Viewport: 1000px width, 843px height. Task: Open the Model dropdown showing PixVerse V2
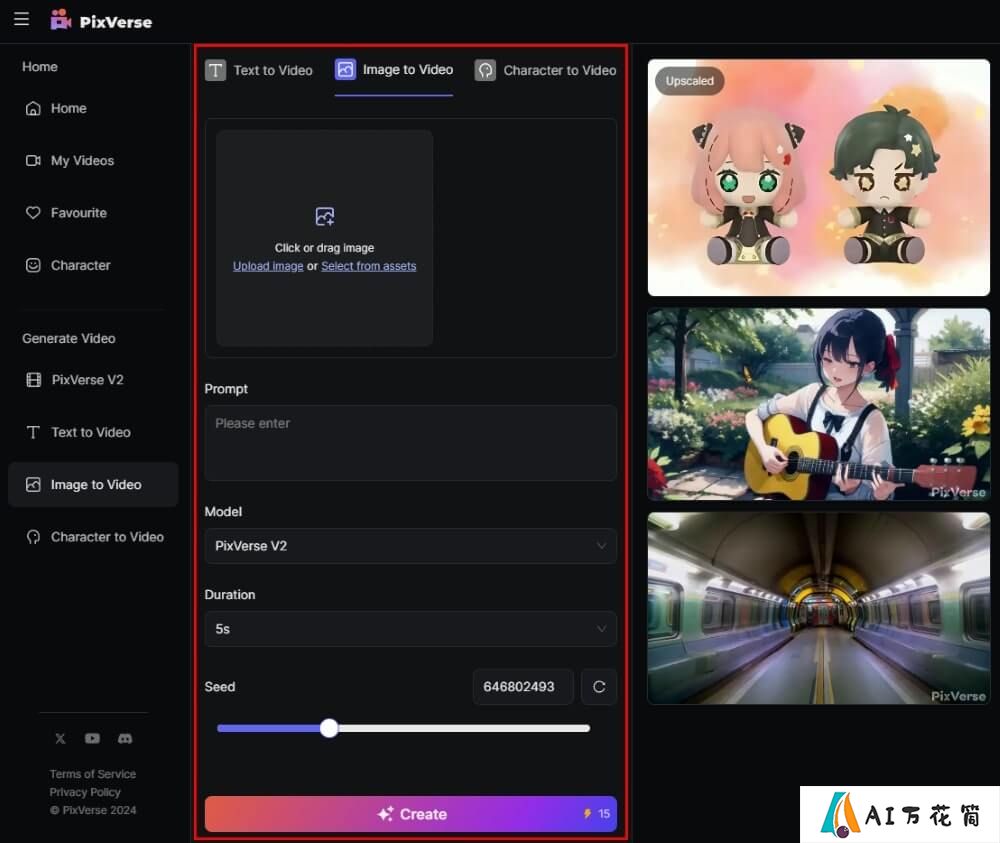point(411,546)
